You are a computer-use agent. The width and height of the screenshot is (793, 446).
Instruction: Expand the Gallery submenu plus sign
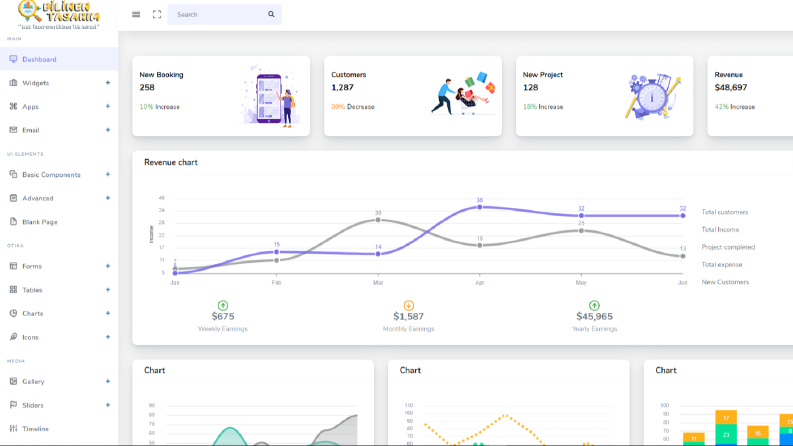pos(108,381)
